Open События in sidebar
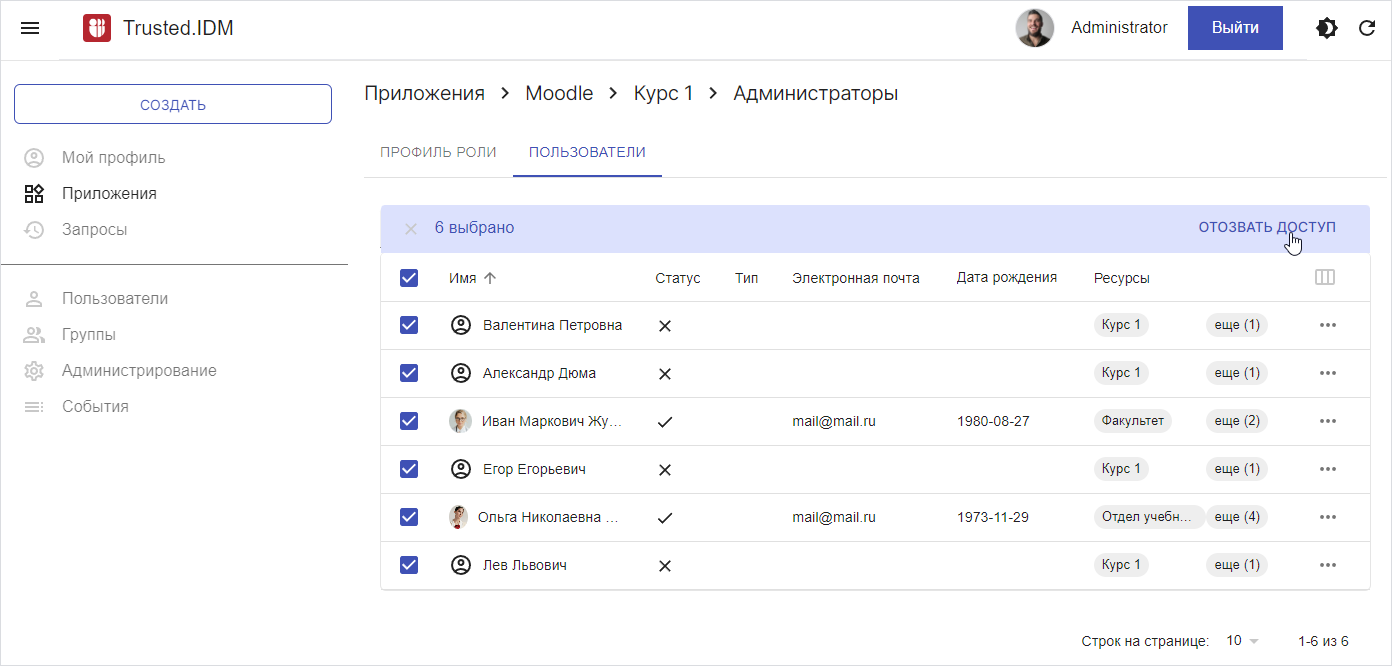This screenshot has height=666, width=1392. coord(95,407)
